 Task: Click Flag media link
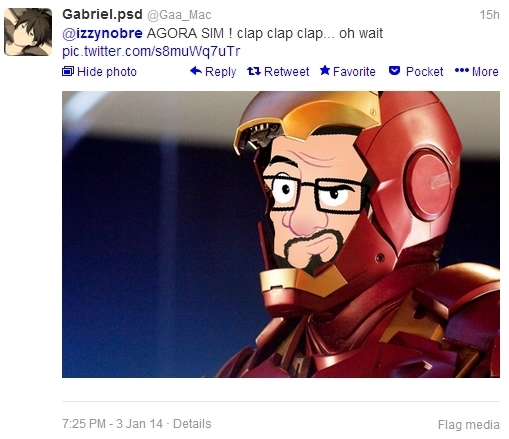tap(469, 425)
